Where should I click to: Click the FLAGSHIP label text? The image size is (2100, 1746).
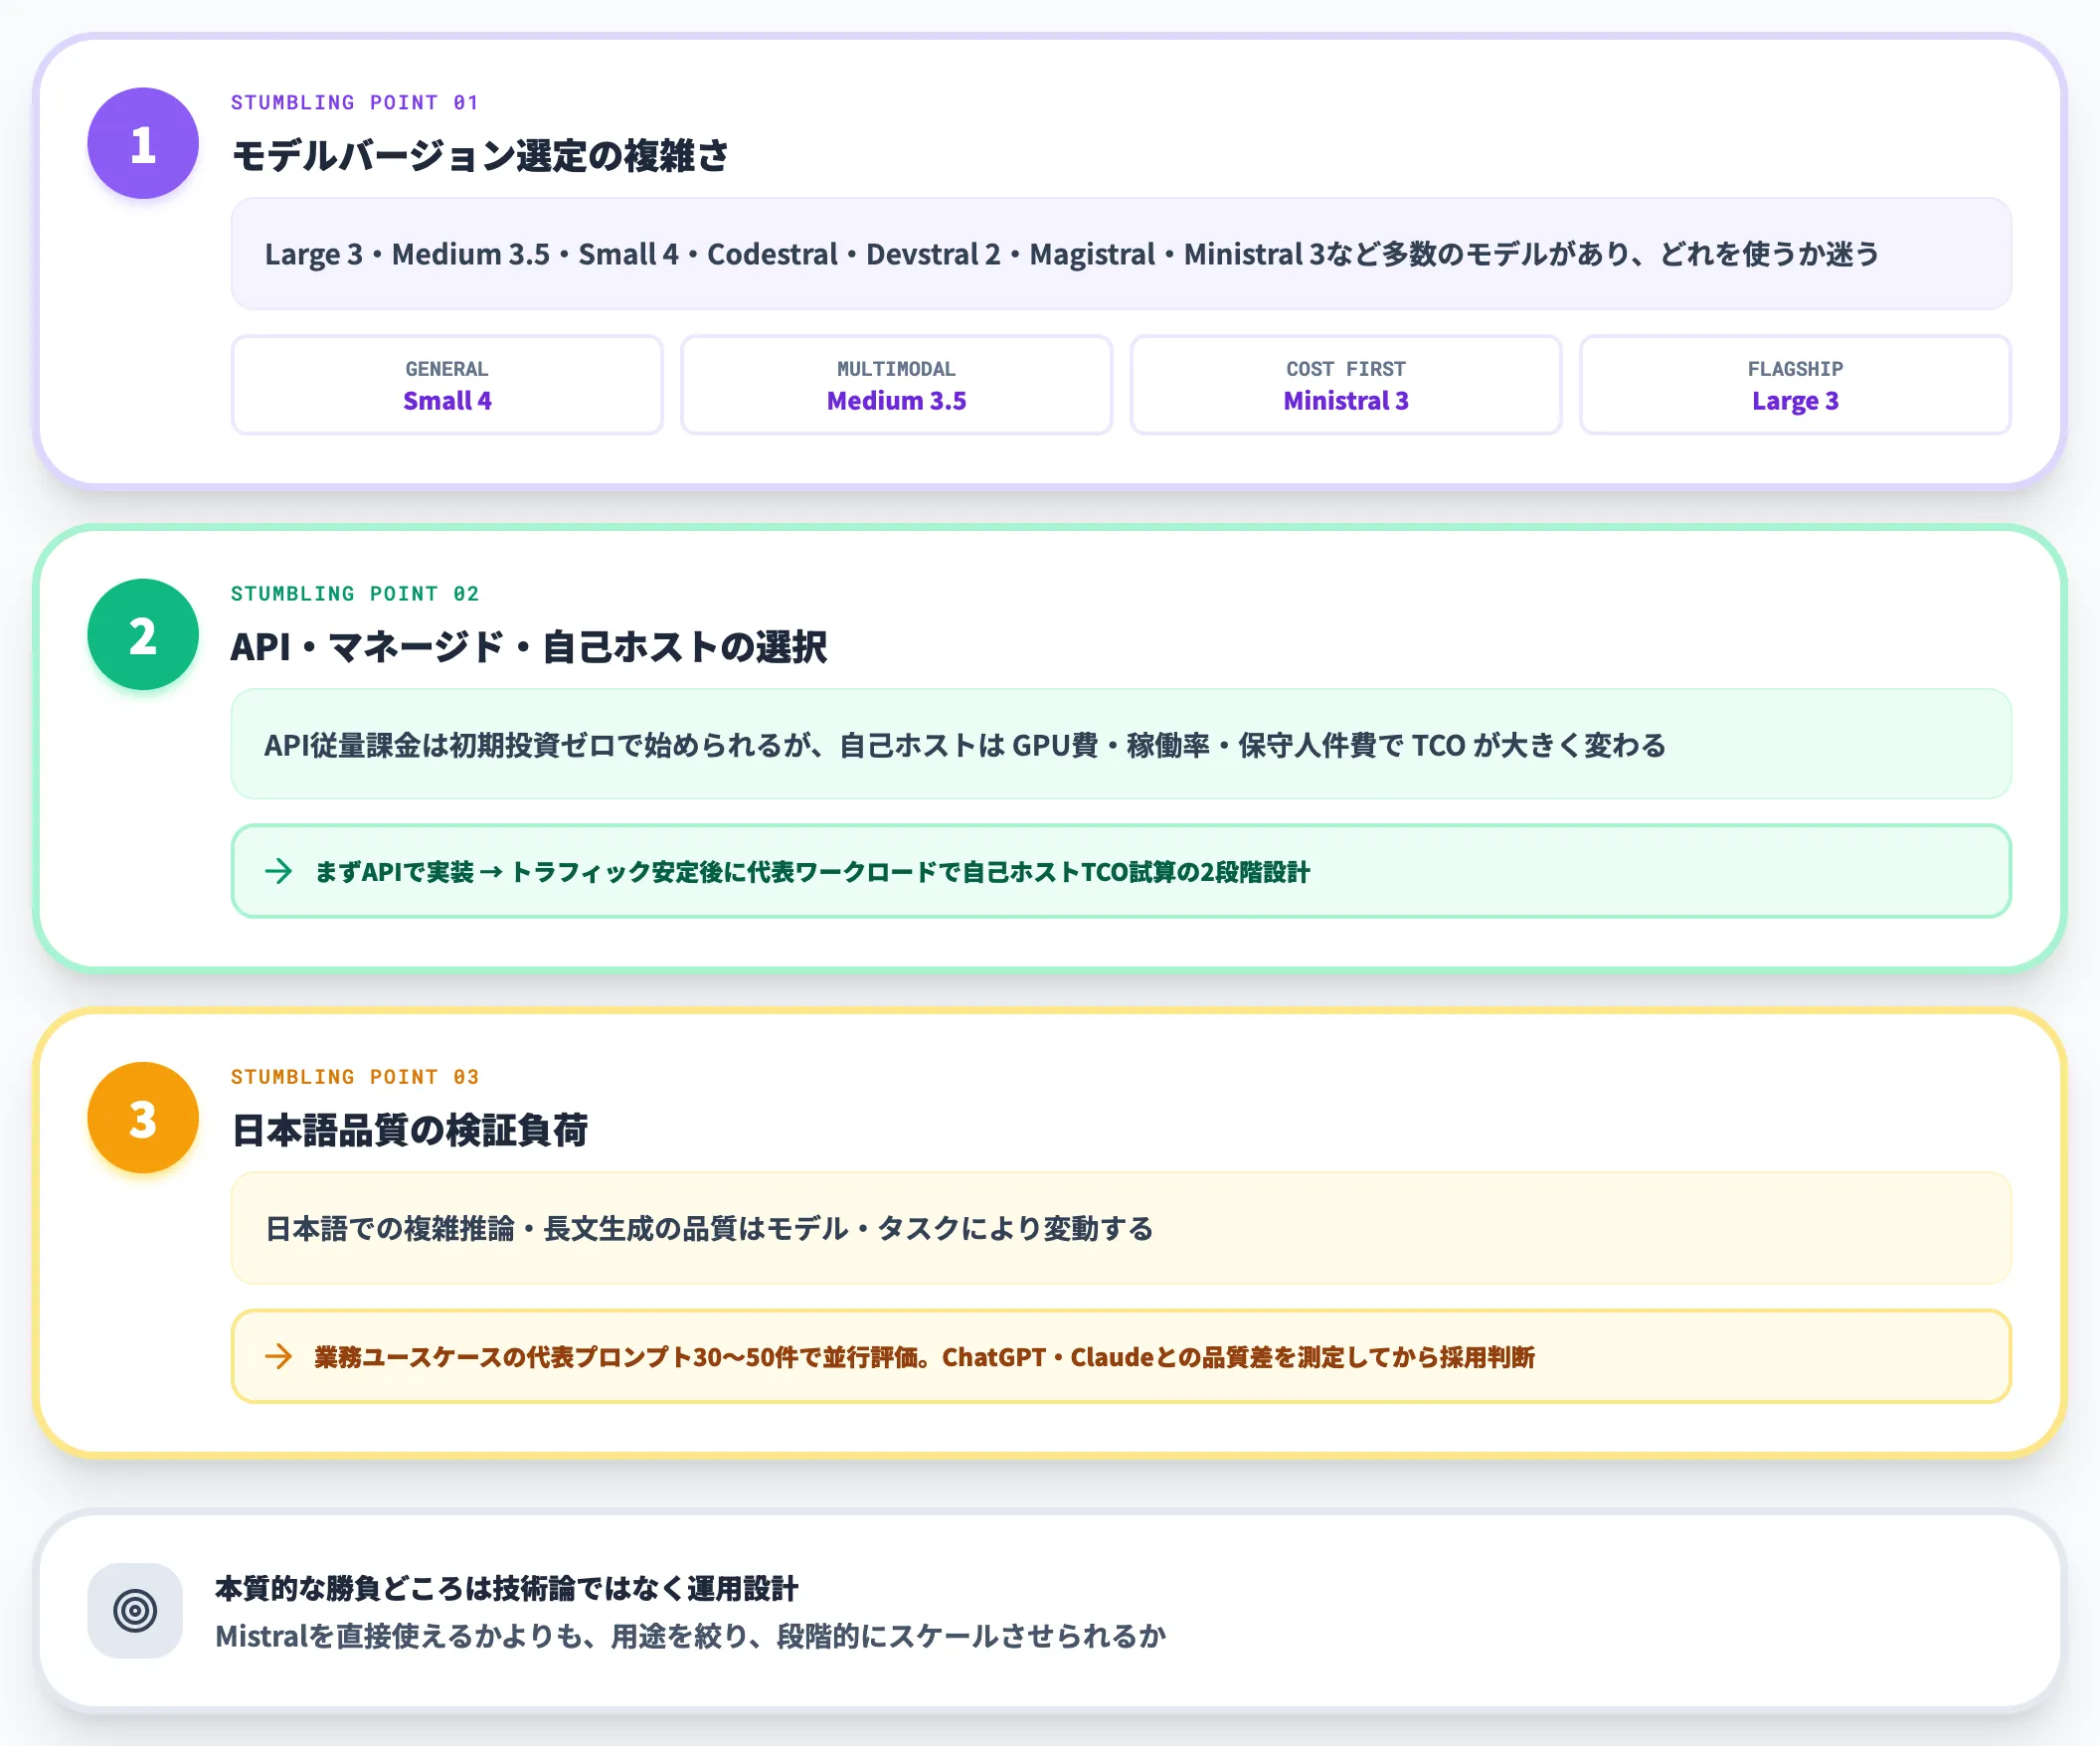(1795, 369)
